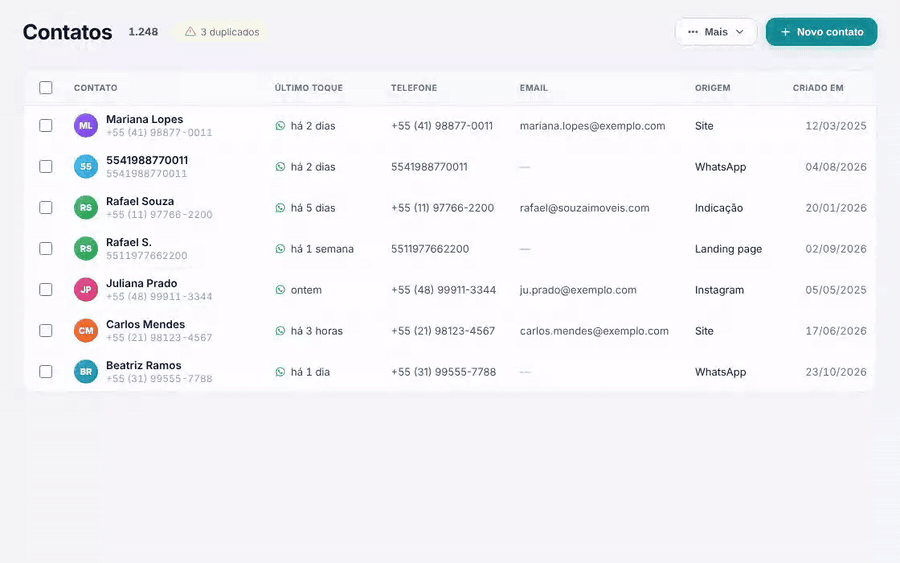900x563 pixels.
Task: Open Juliana Prado's JP avatar
Action: (86, 289)
